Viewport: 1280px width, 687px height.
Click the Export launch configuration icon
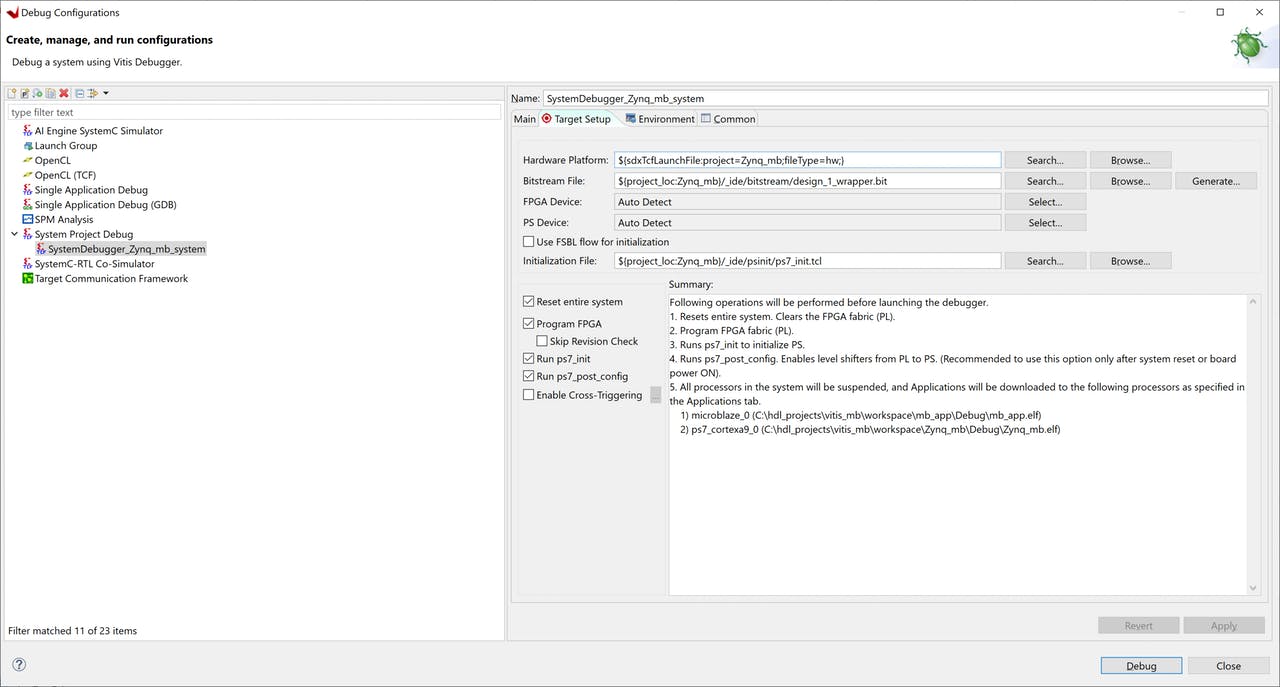[x=38, y=93]
